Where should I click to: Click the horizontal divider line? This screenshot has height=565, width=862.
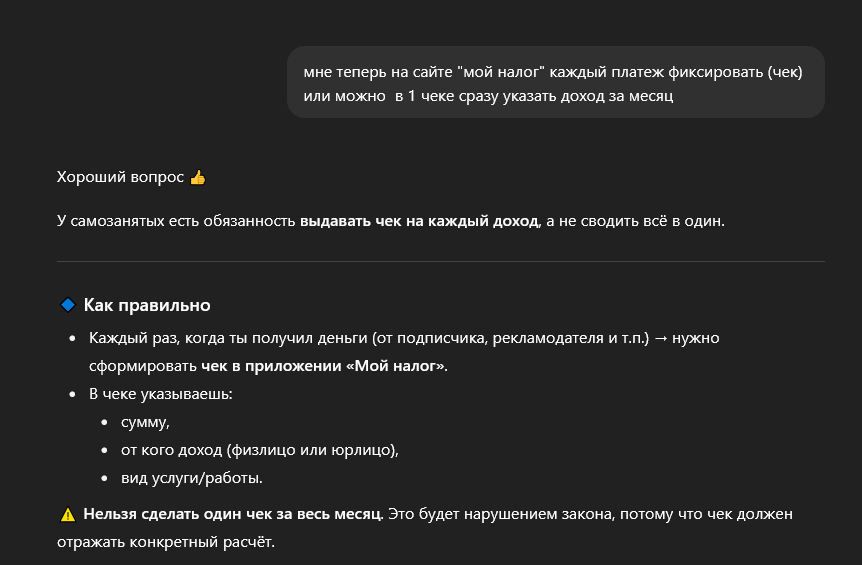click(x=440, y=262)
